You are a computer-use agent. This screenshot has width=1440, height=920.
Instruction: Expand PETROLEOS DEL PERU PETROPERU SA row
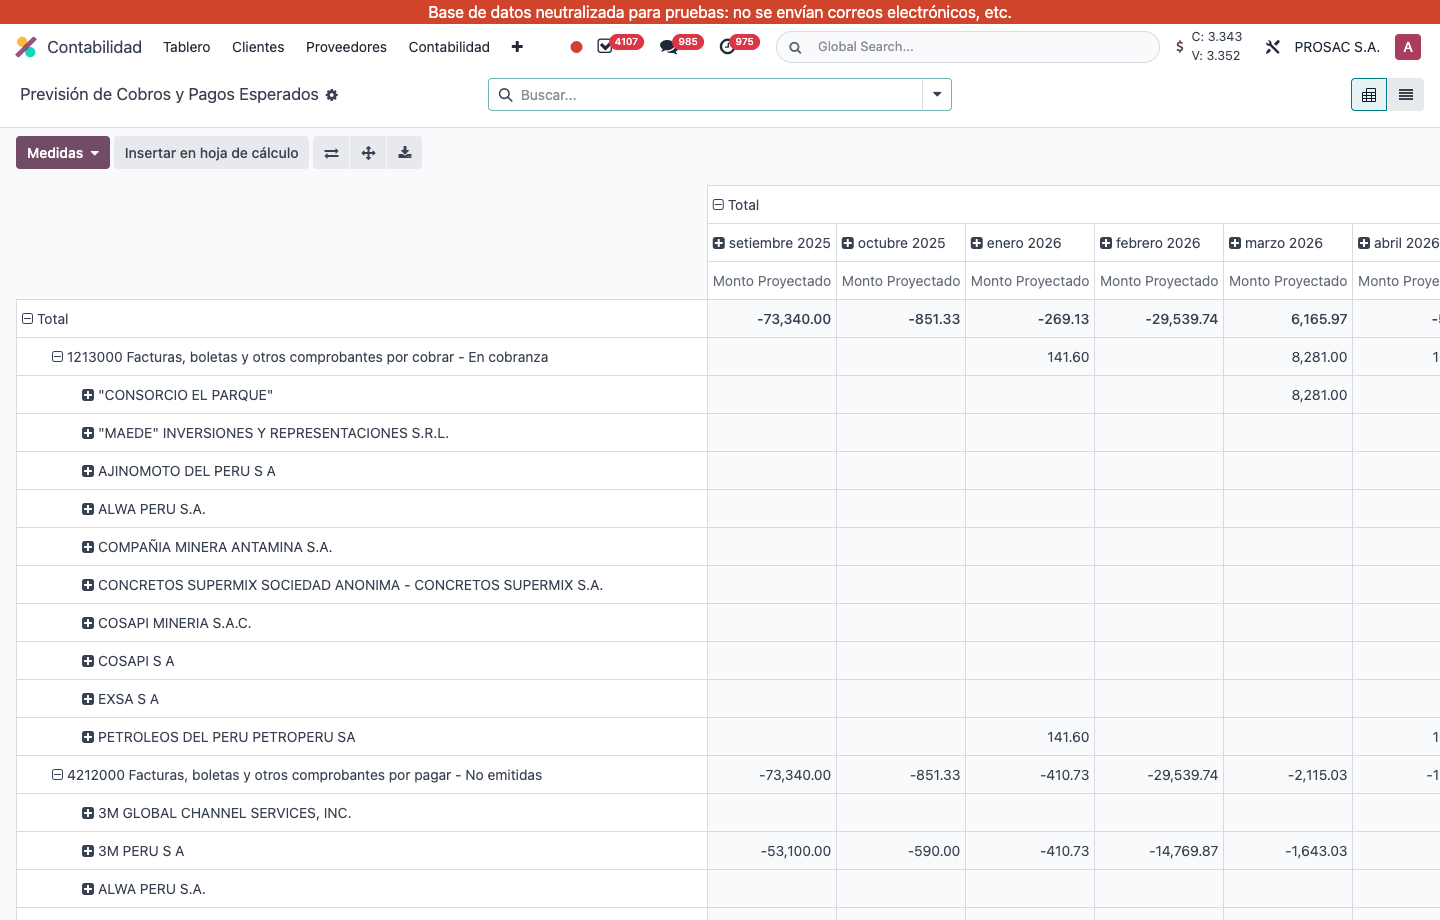(88, 737)
